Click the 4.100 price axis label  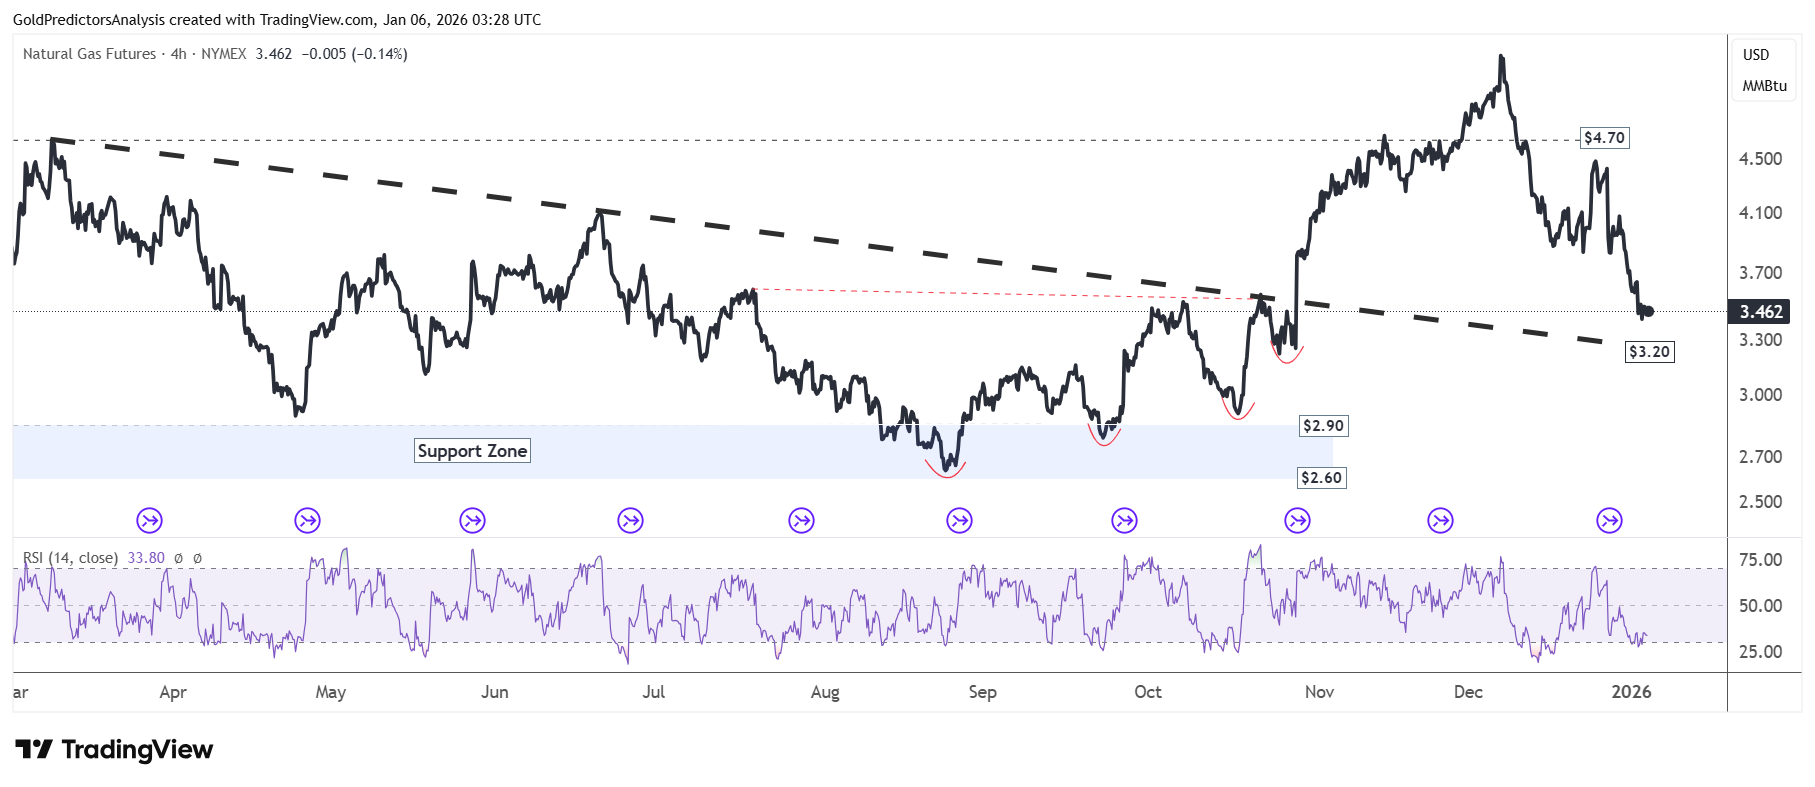[x=1760, y=213]
